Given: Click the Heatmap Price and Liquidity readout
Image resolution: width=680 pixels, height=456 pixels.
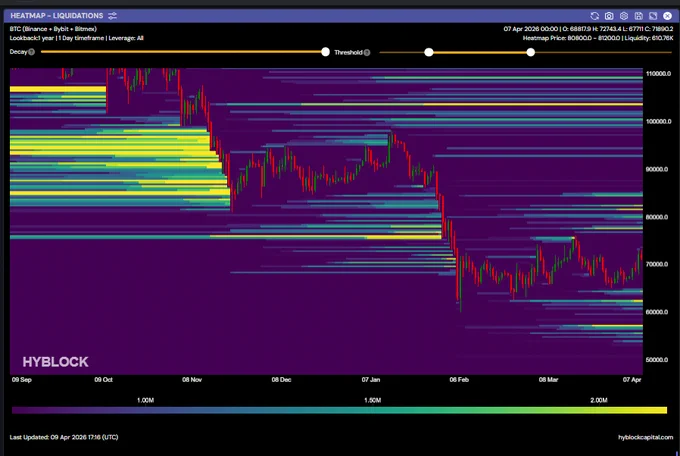Looking at the screenshot, I should point(598,38).
